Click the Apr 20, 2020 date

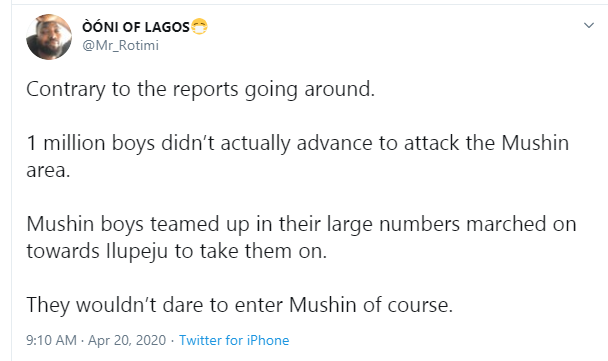tap(127, 340)
